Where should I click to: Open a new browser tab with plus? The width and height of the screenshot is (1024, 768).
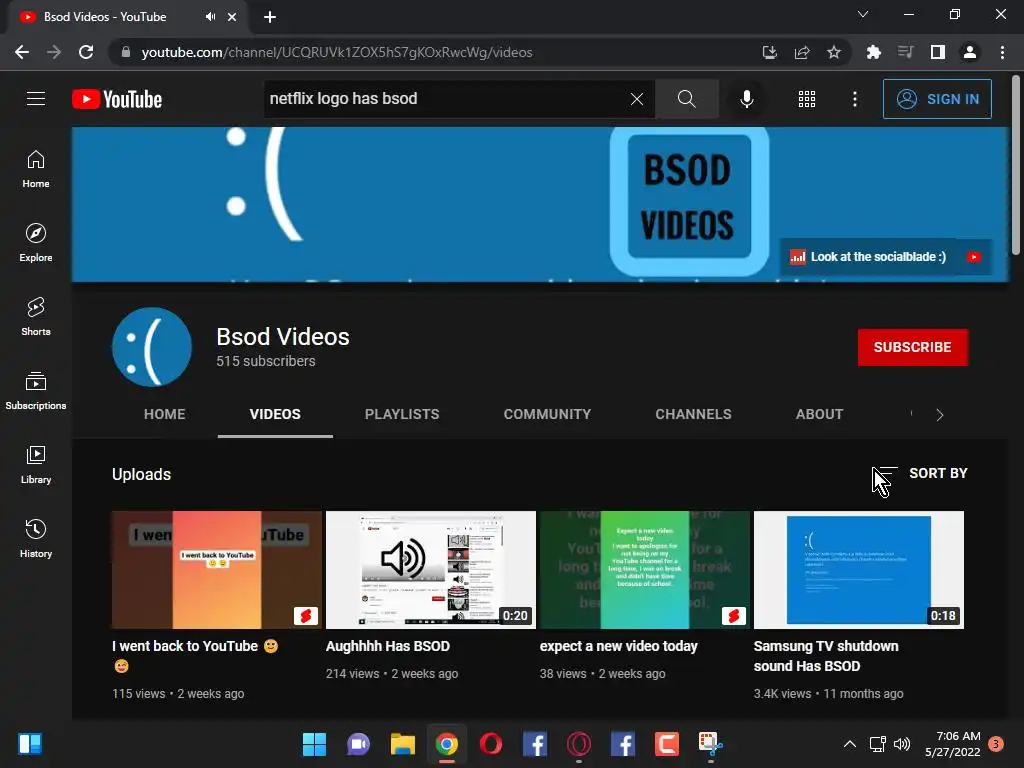pos(270,17)
